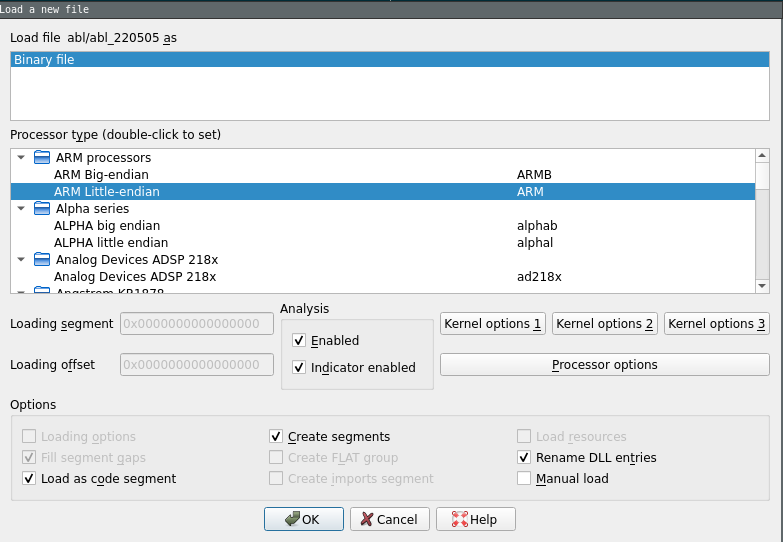Viewport: 783px width, 542px height.
Task: Collapse the Analog Devices ADSP 218x group
Action: (22, 260)
